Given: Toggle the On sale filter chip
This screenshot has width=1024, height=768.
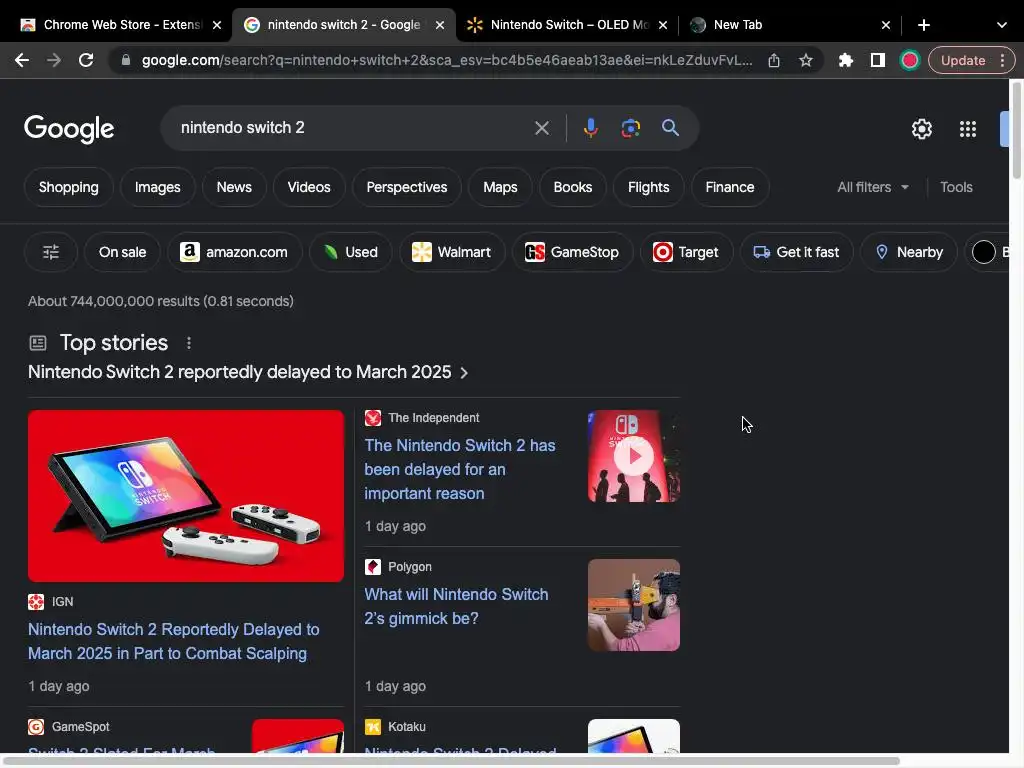Looking at the screenshot, I should tap(122, 252).
